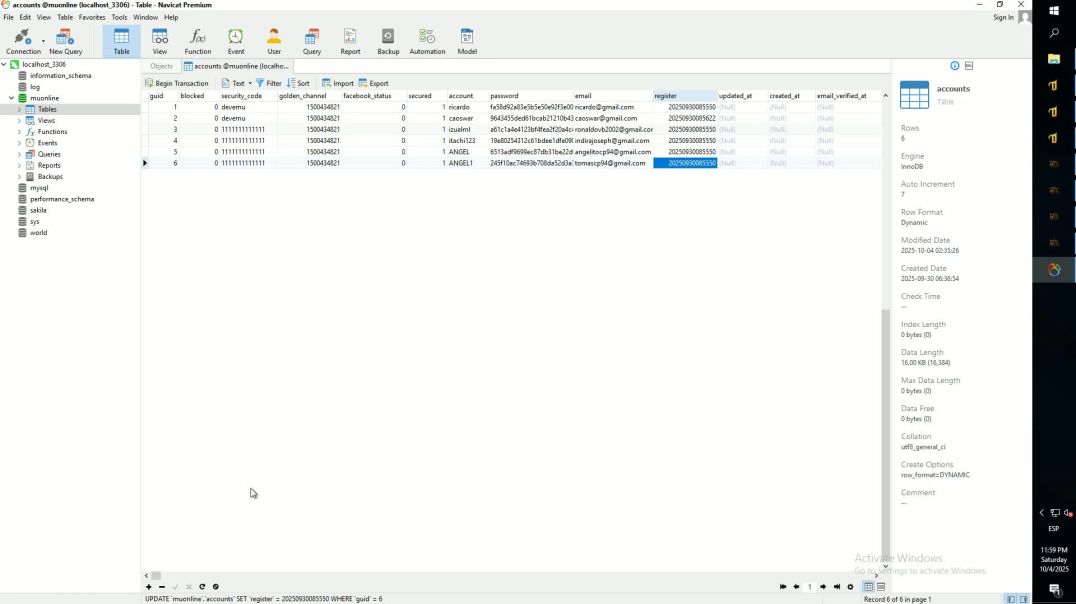Click the Event toolbar icon
This screenshot has width=1076, height=604.
tap(236, 41)
